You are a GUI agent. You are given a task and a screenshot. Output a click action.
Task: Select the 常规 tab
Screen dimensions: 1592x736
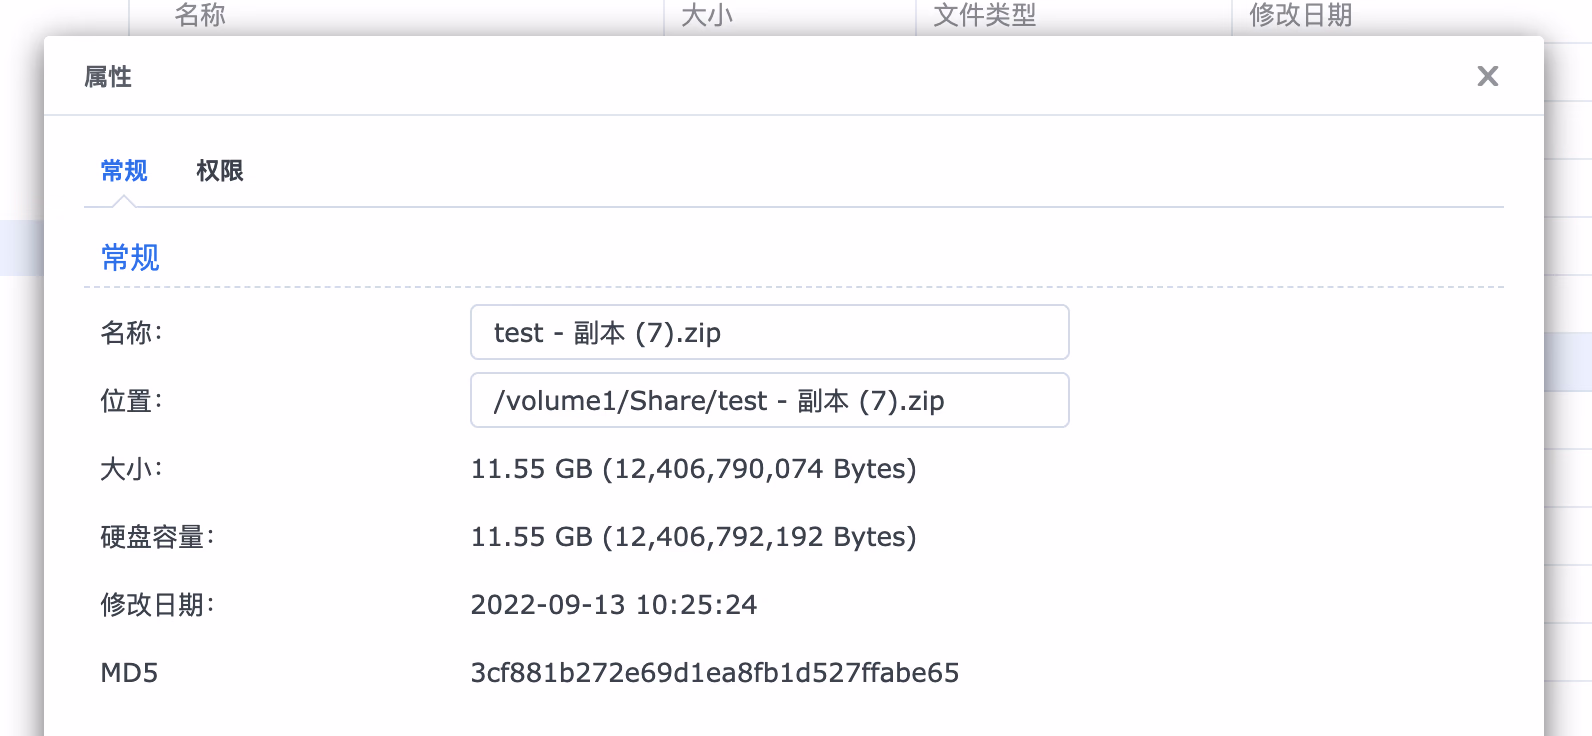(x=124, y=171)
